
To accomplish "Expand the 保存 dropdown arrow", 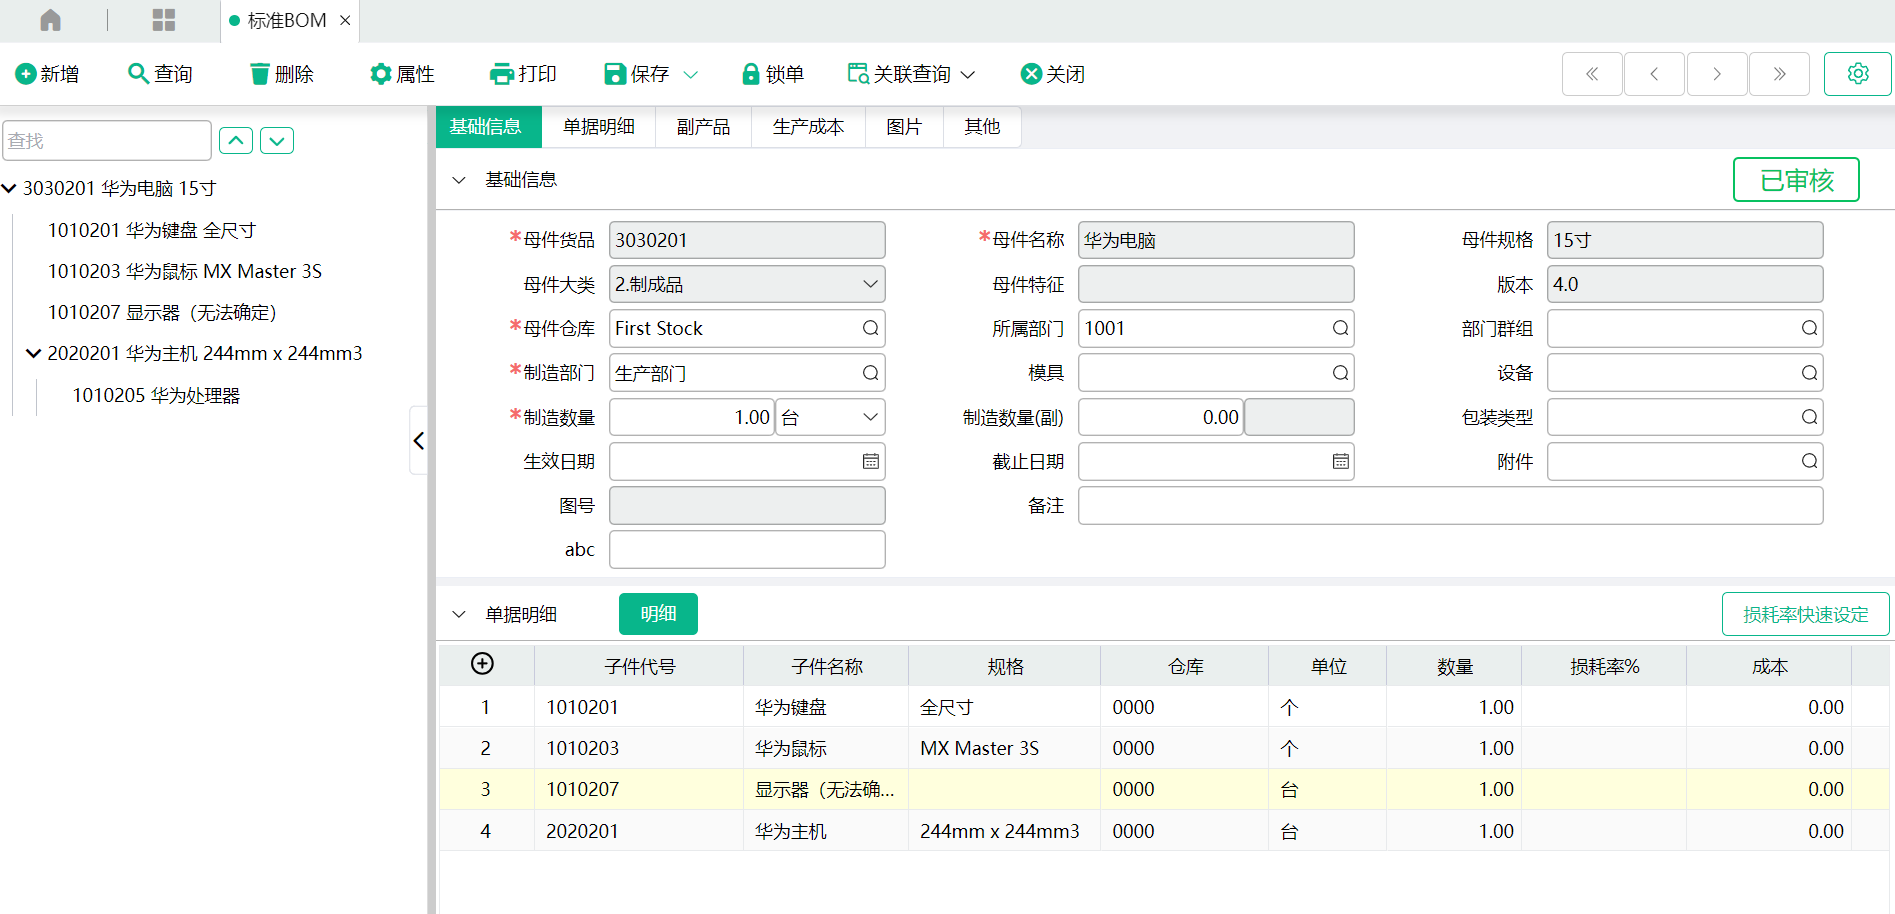I will coord(690,75).
